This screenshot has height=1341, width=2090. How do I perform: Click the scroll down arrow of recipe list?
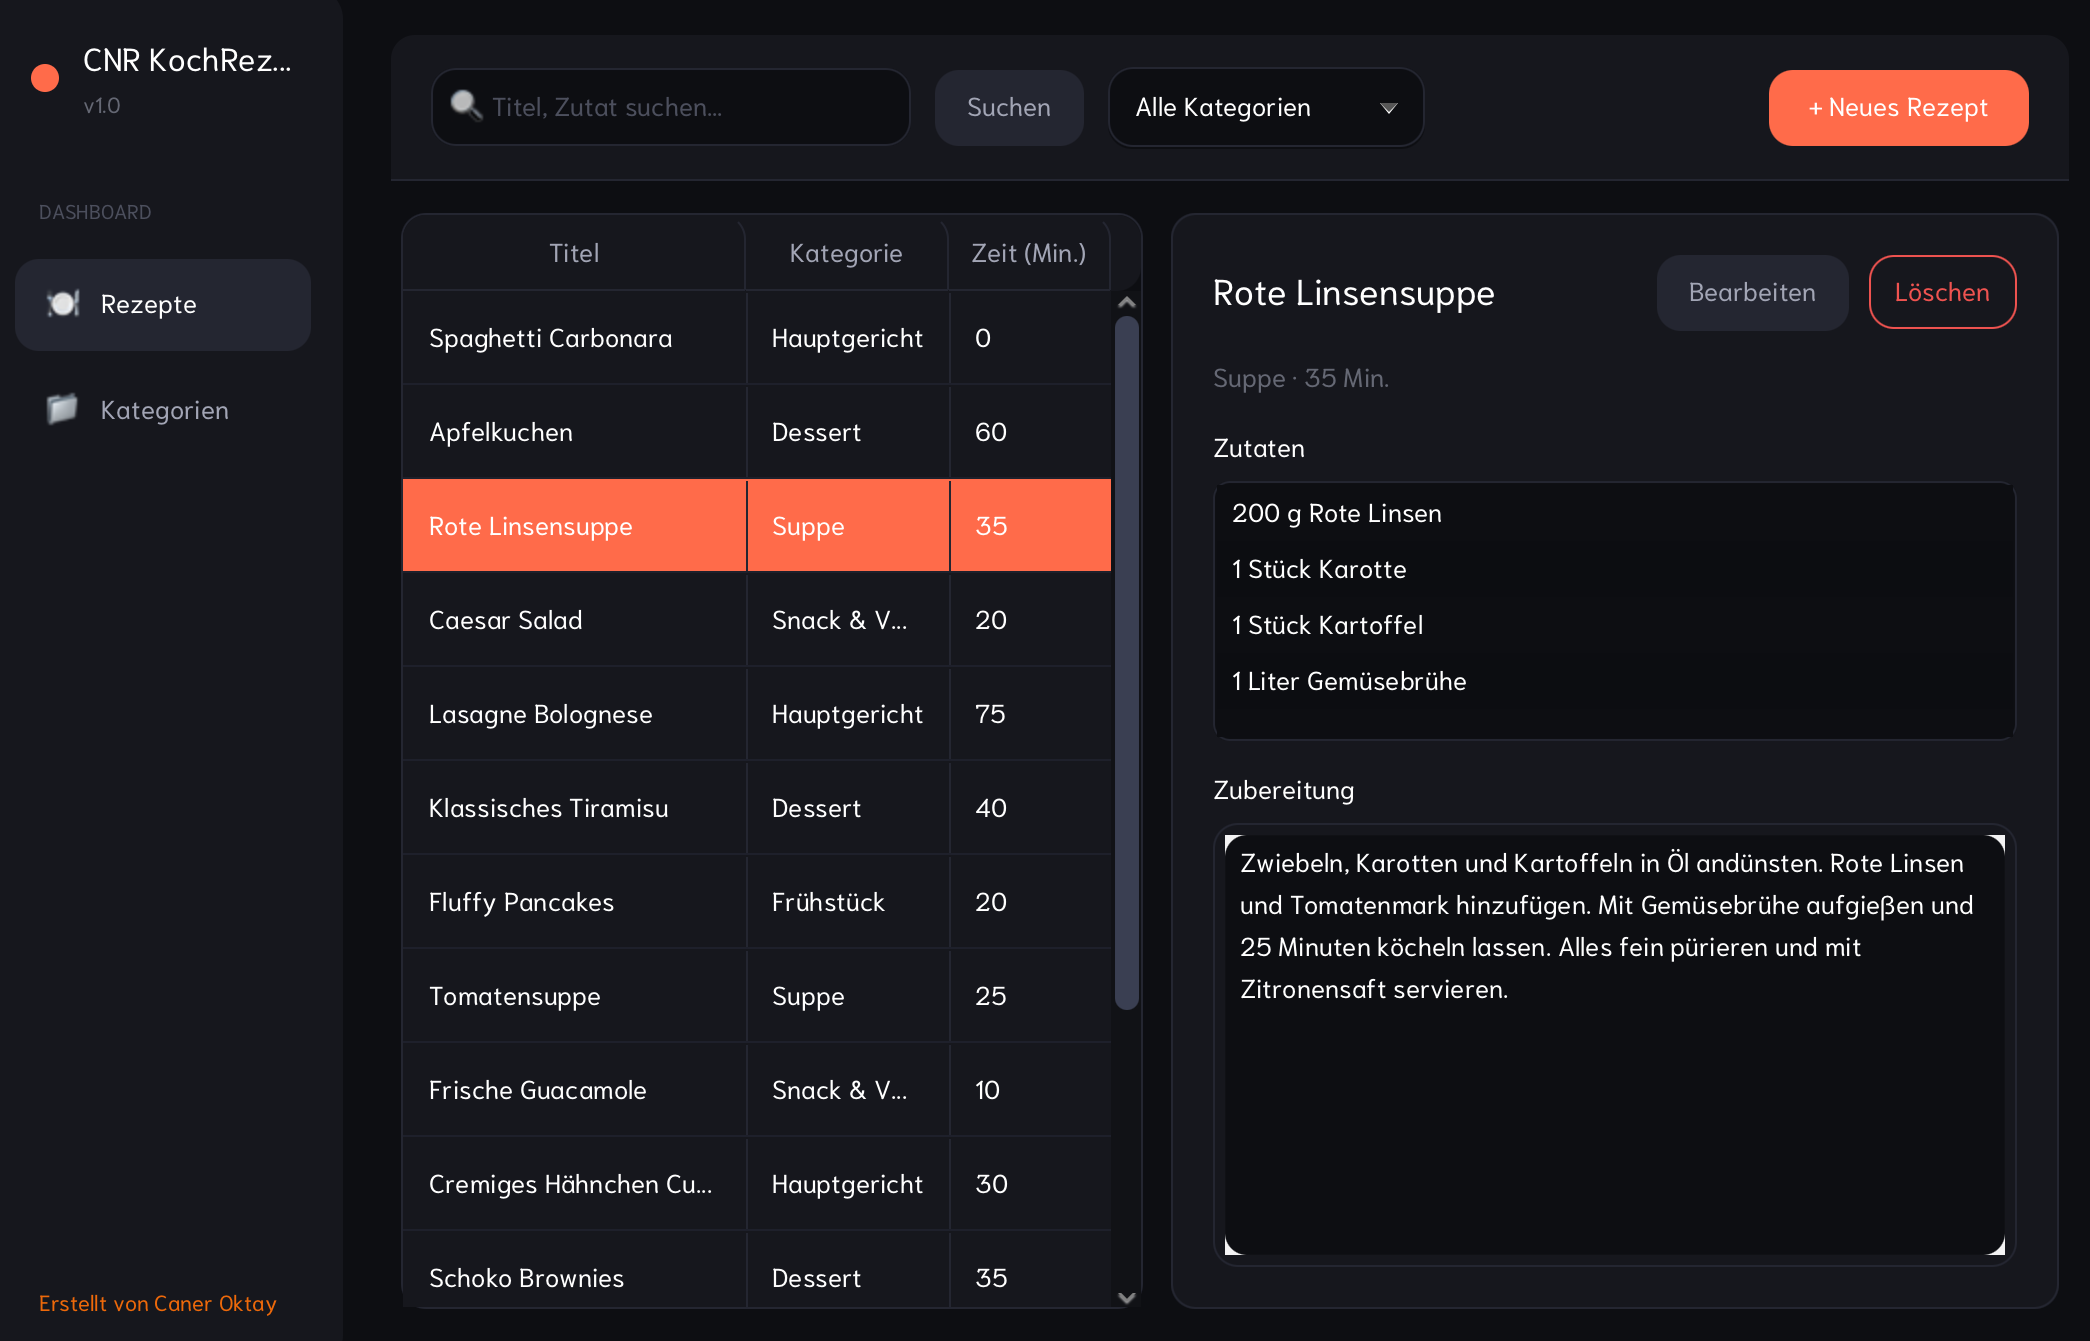1127,1297
